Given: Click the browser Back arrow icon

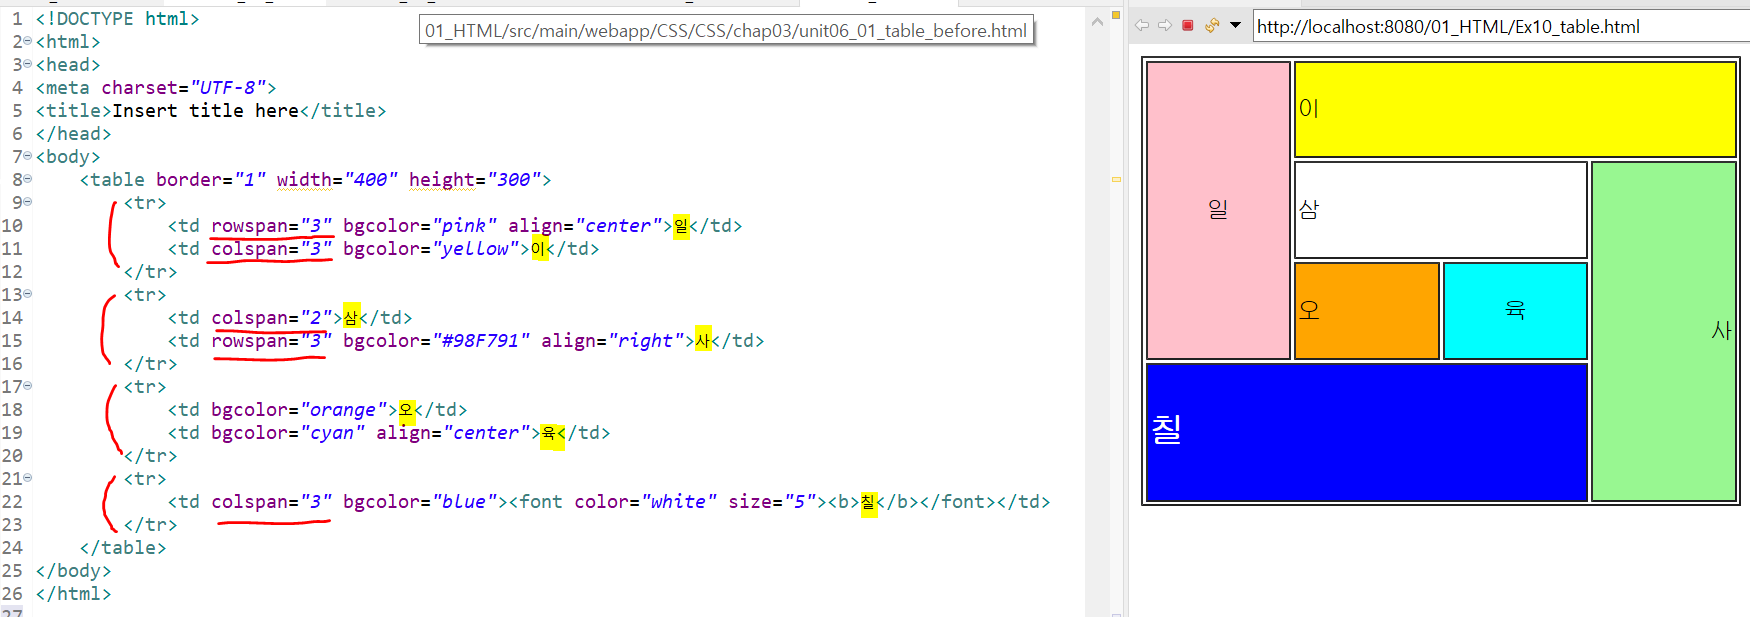Looking at the screenshot, I should tap(1142, 26).
